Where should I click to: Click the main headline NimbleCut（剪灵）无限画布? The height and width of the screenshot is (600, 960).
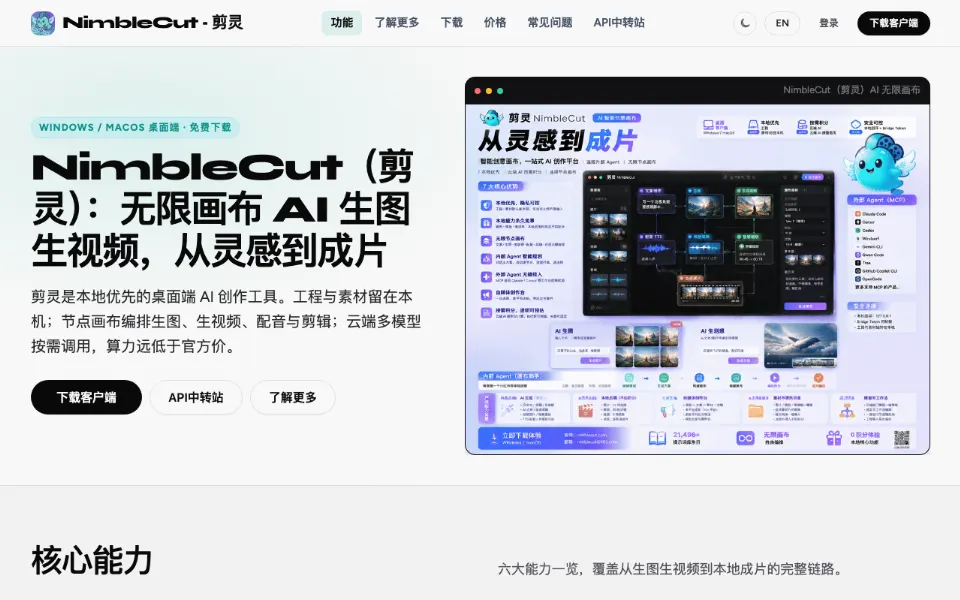[222, 208]
